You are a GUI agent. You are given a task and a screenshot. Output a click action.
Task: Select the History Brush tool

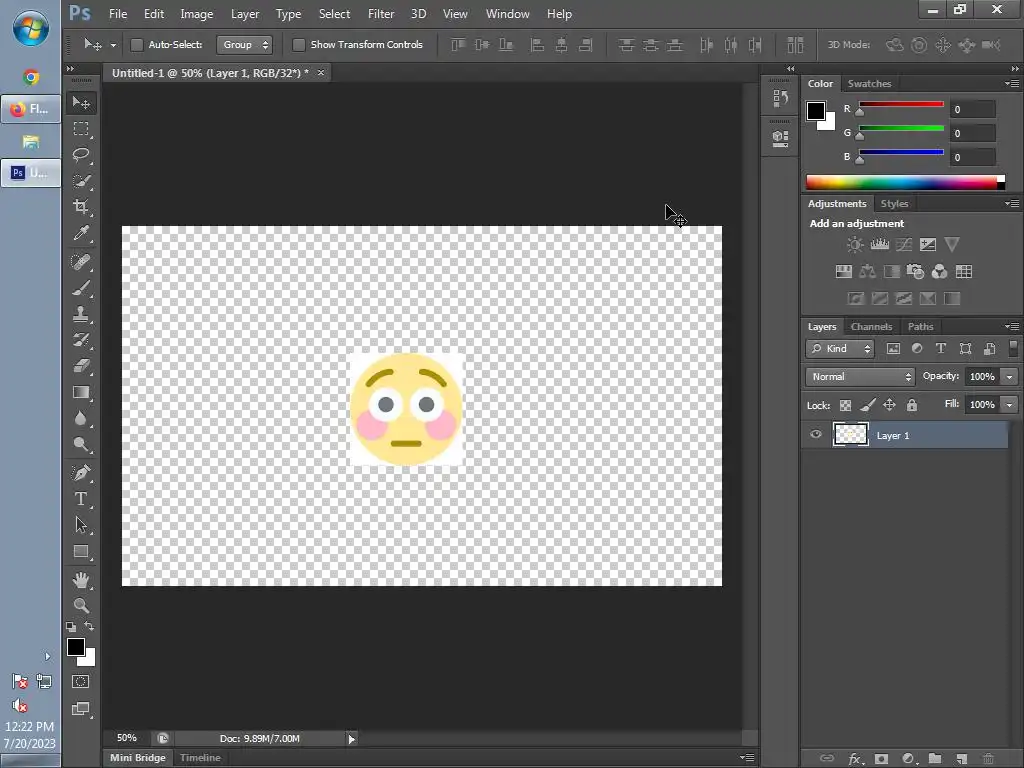81,340
